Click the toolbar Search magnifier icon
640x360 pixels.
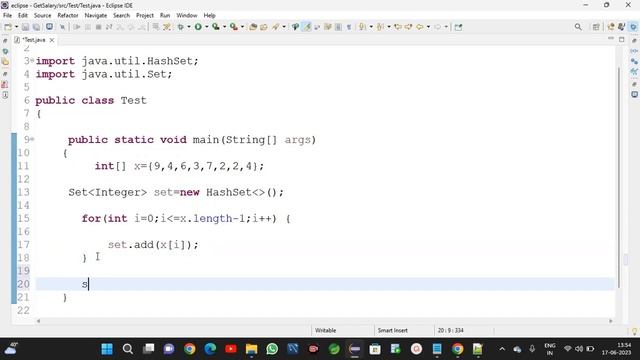tap(578, 27)
